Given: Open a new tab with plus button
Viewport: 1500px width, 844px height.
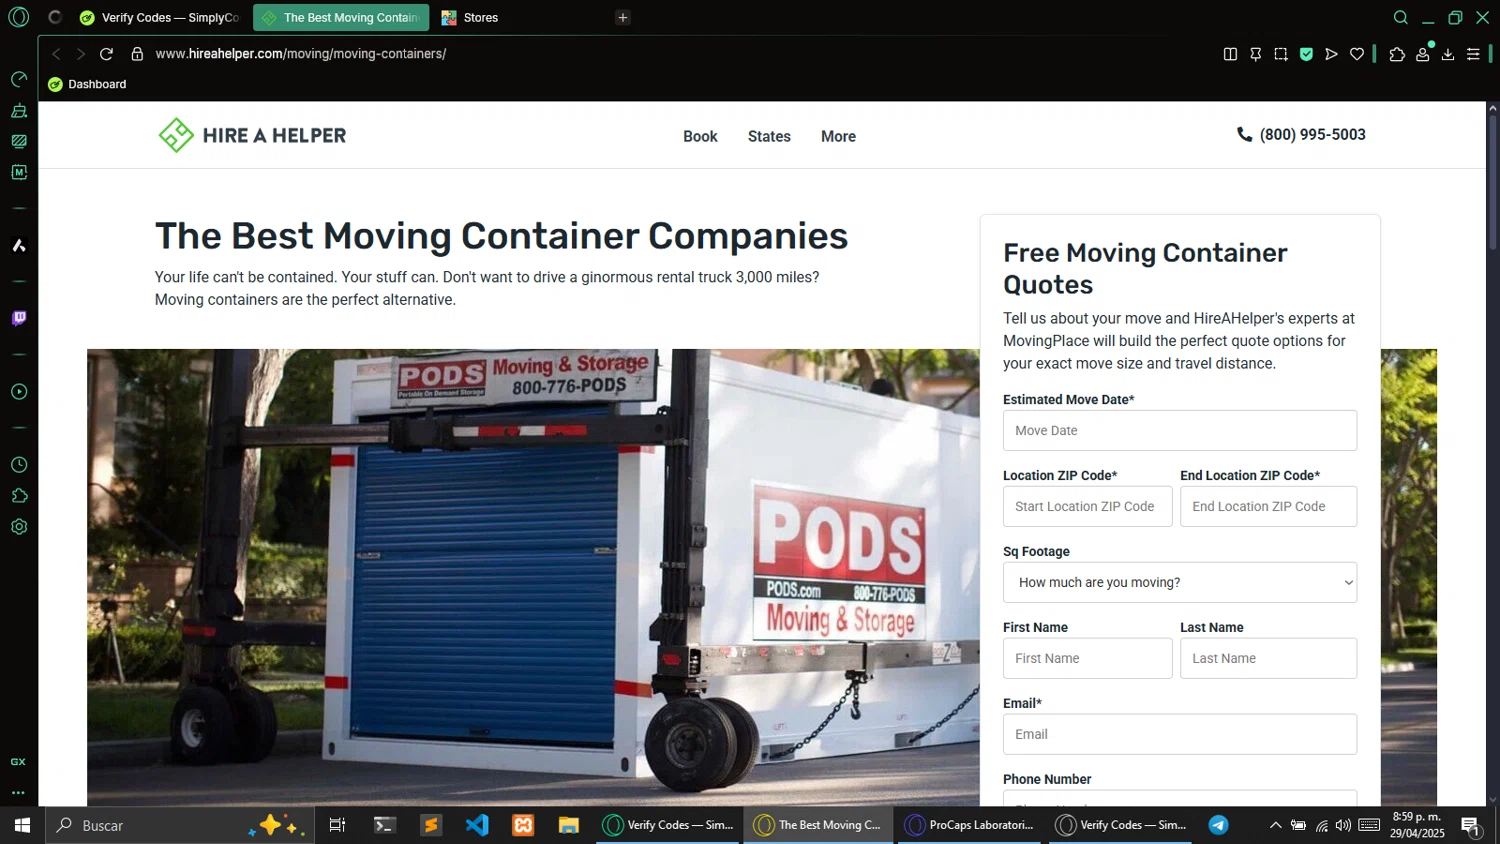Looking at the screenshot, I should coord(623,17).
